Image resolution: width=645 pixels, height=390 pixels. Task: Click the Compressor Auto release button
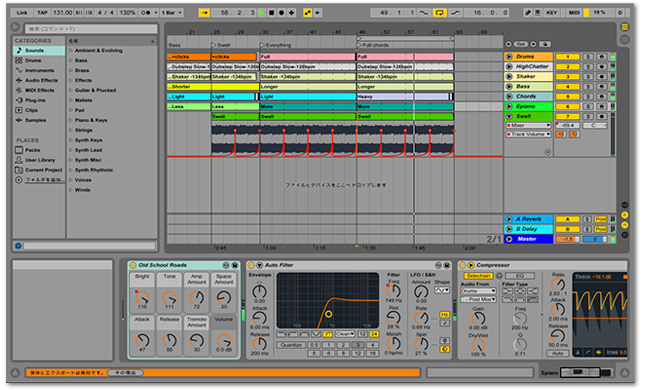click(x=558, y=353)
